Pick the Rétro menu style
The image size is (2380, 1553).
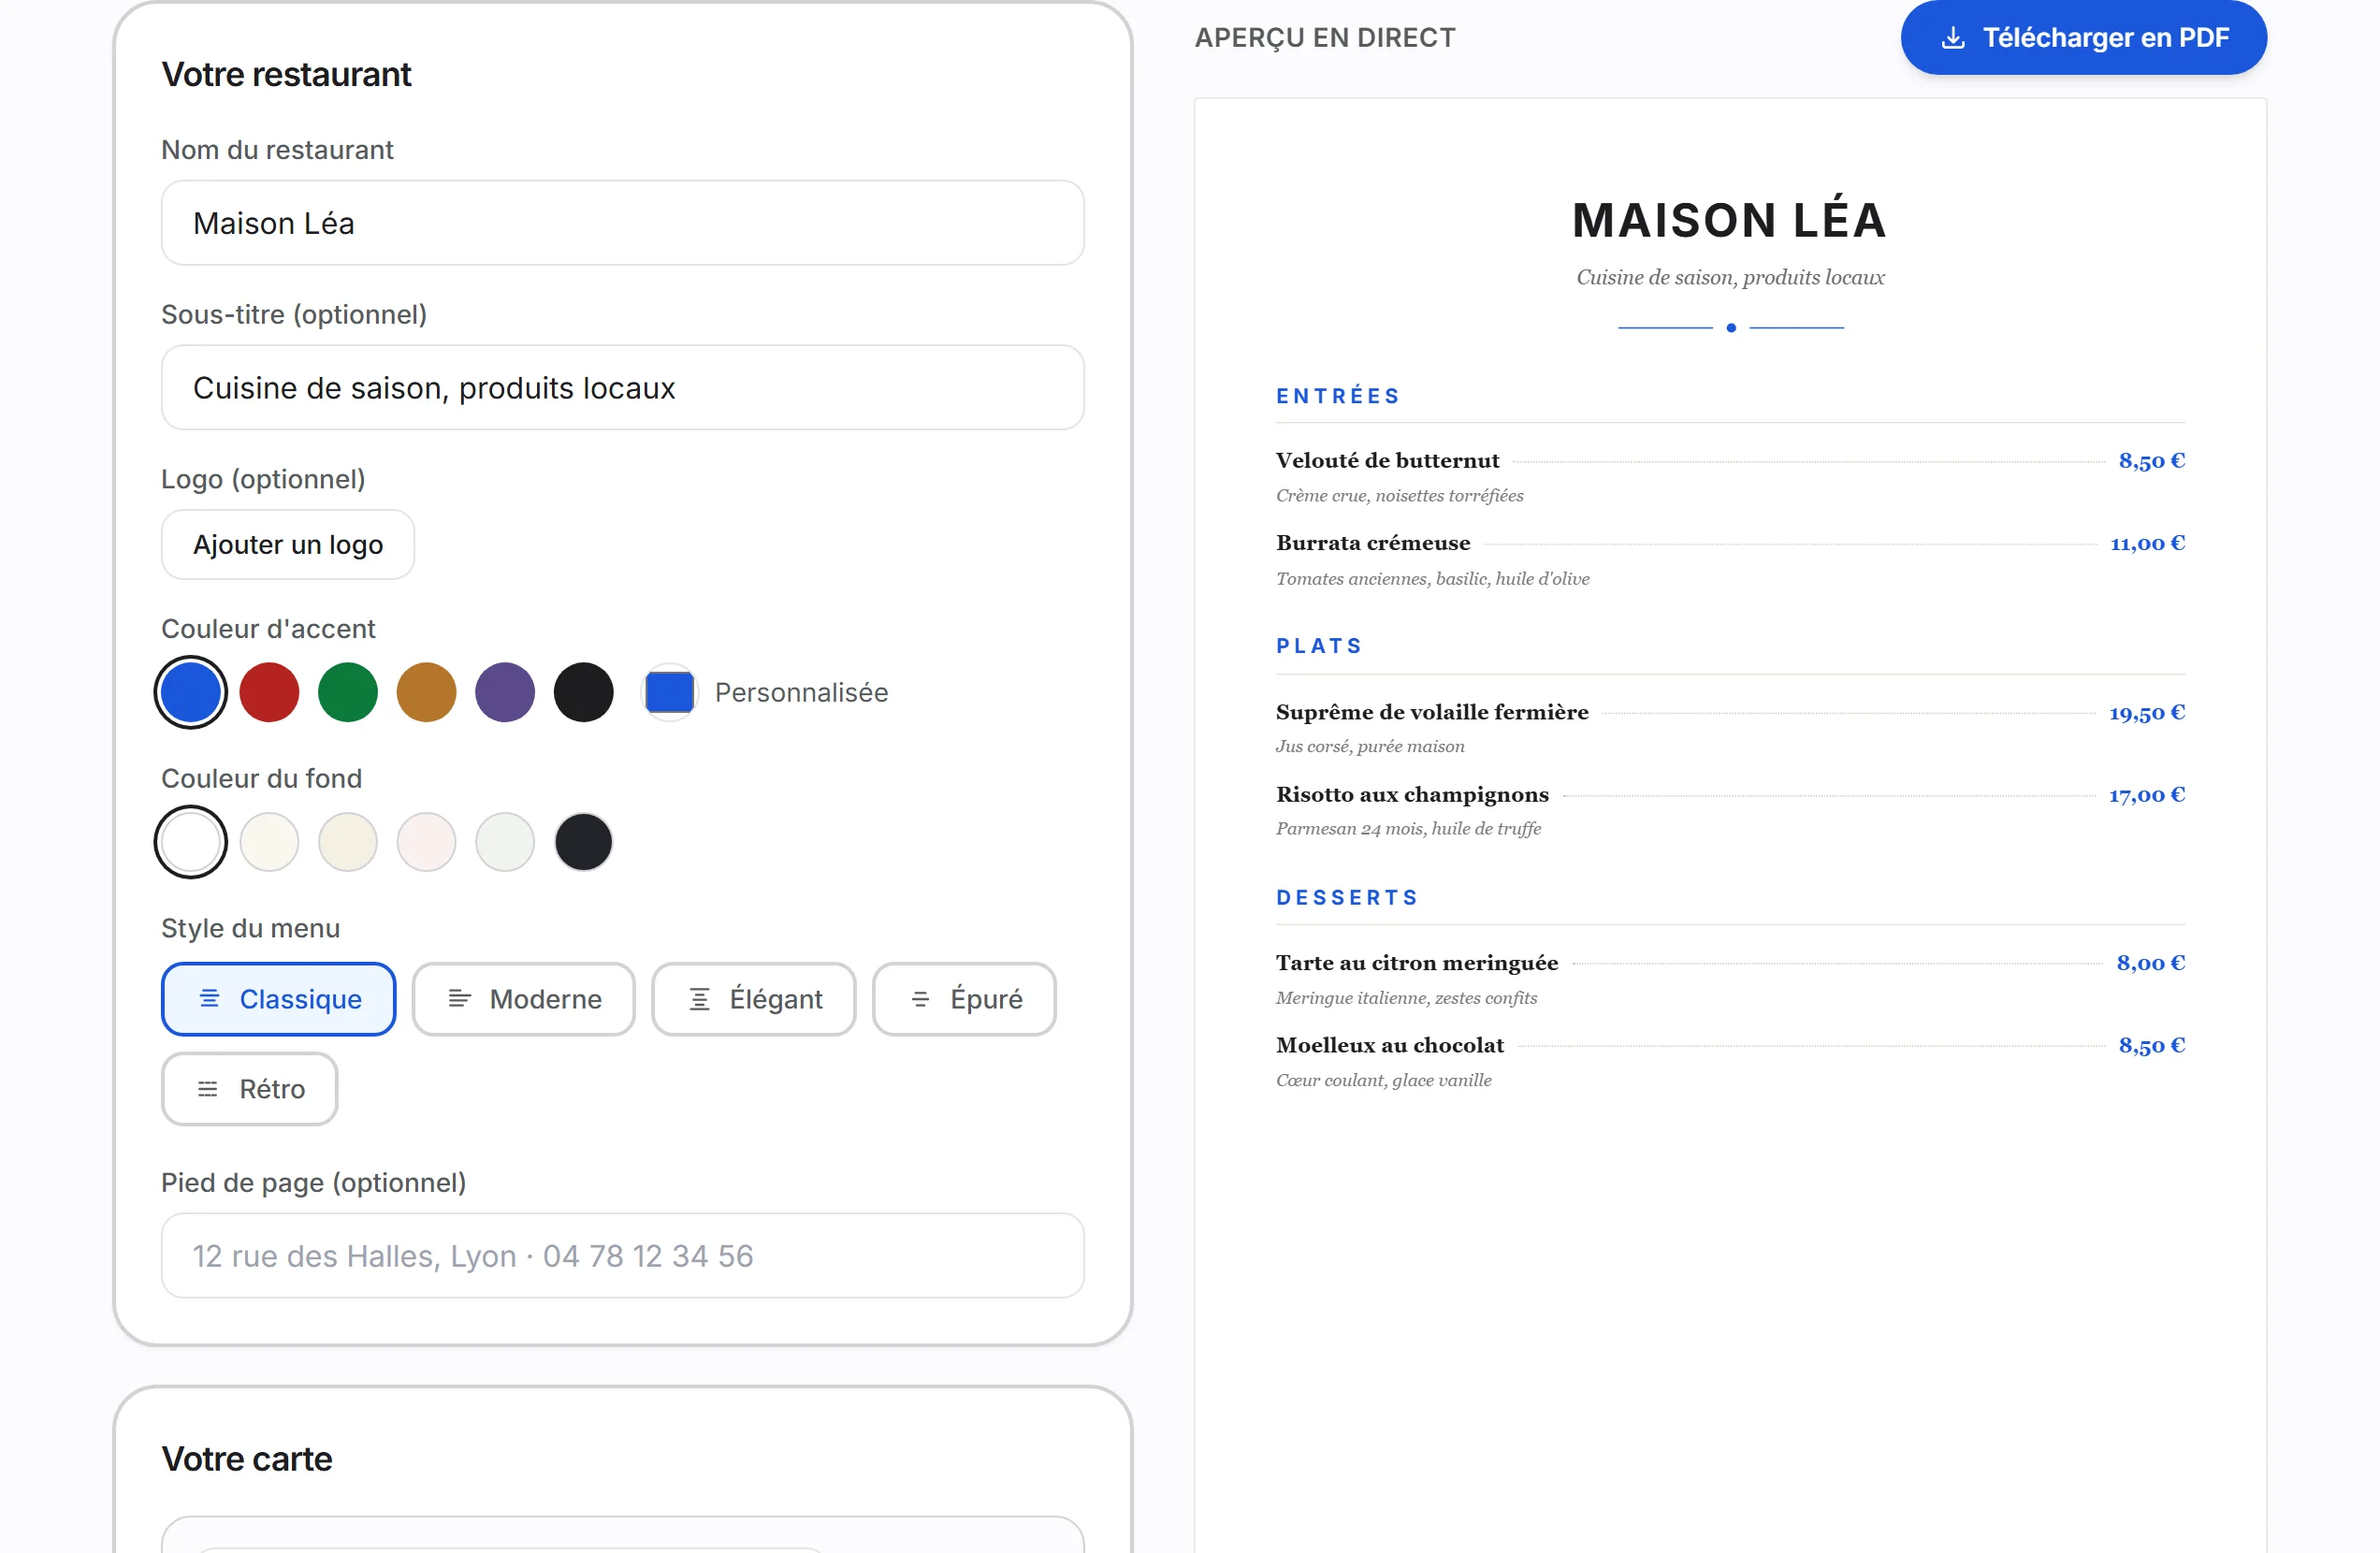click(250, 1089)
